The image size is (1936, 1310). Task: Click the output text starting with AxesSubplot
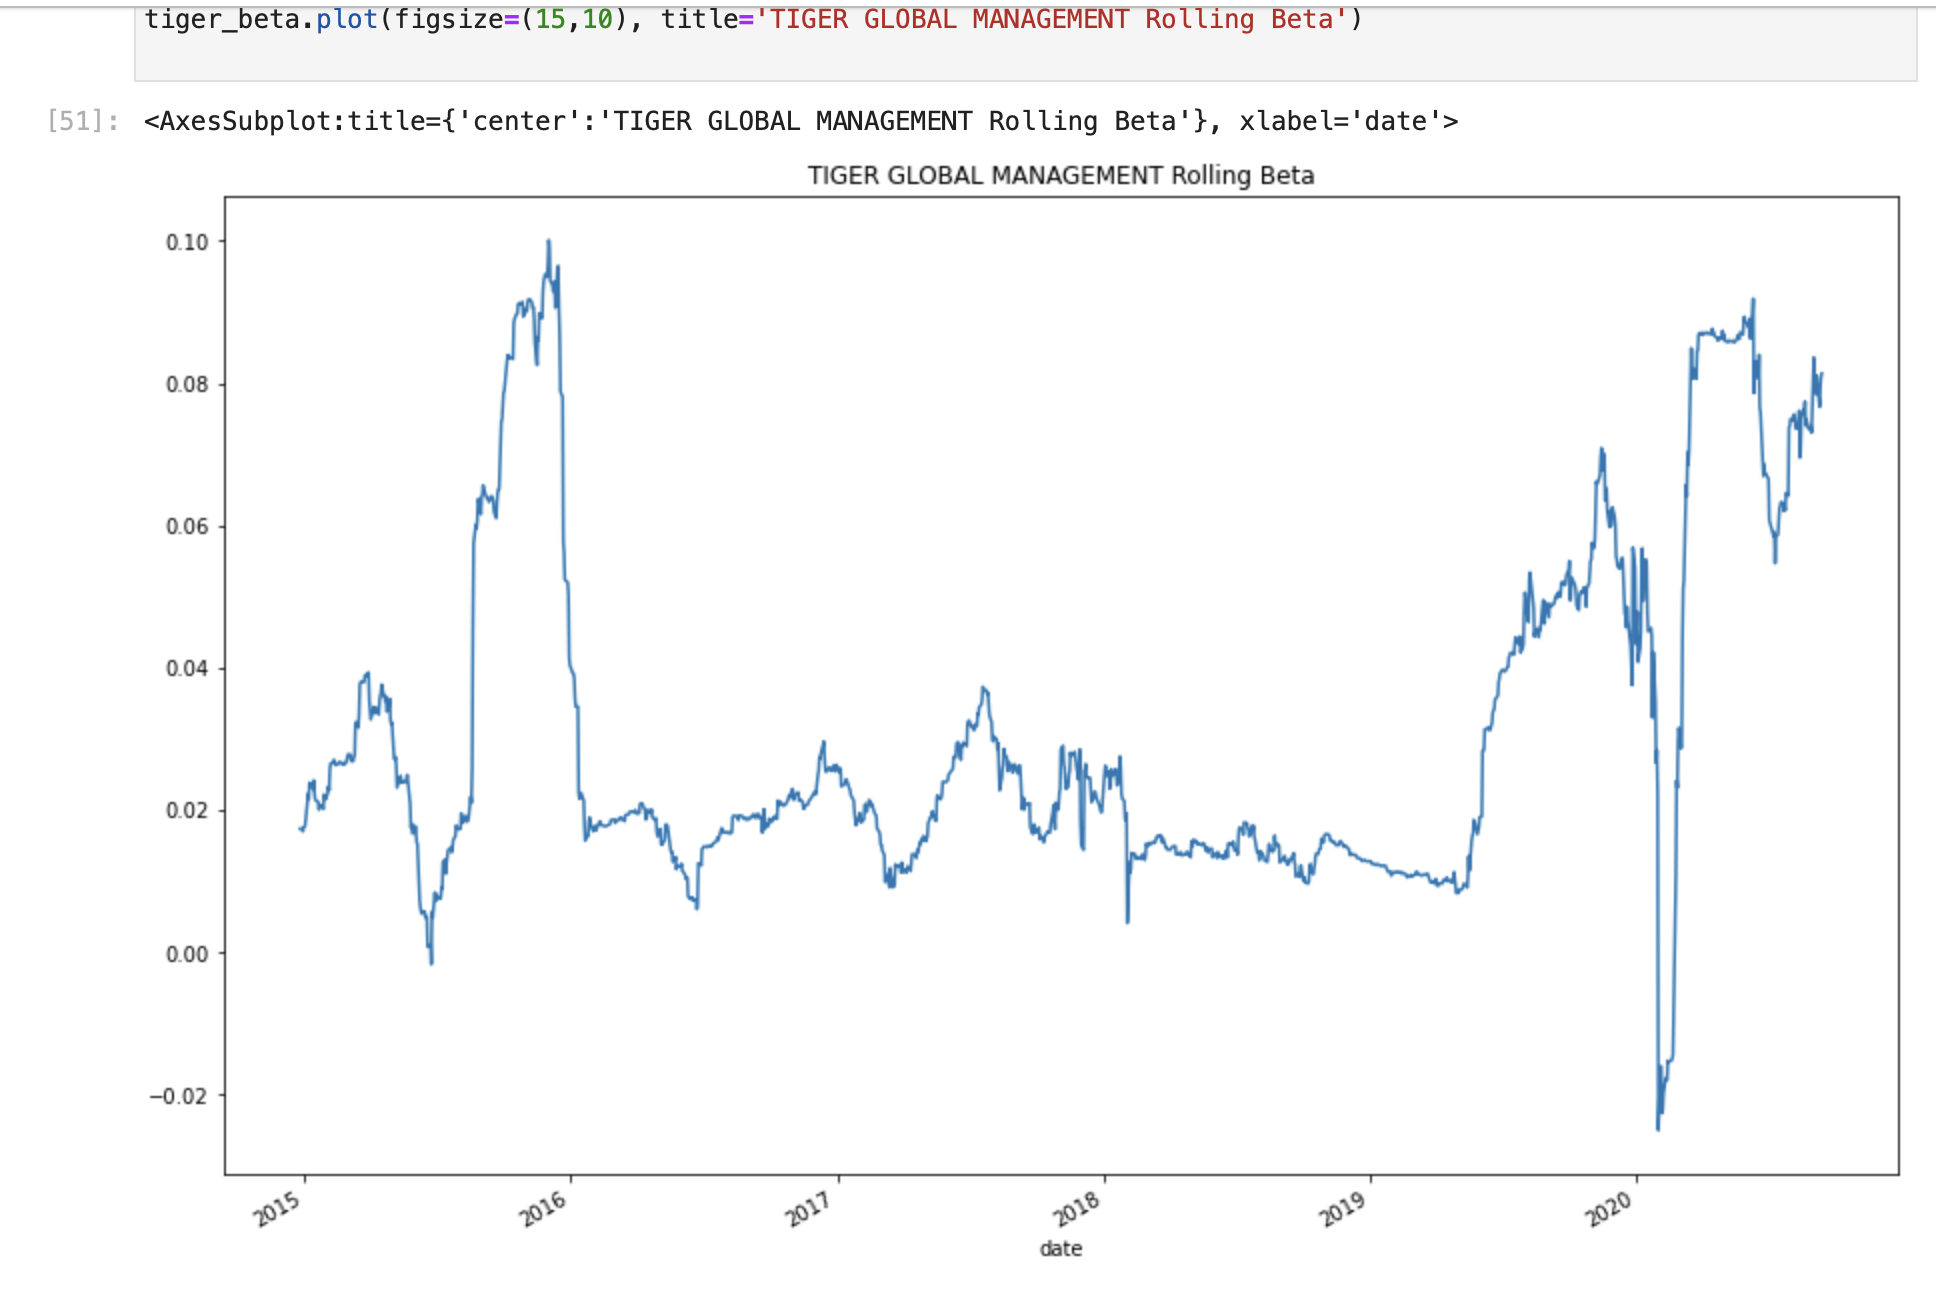tap(800, 120)
